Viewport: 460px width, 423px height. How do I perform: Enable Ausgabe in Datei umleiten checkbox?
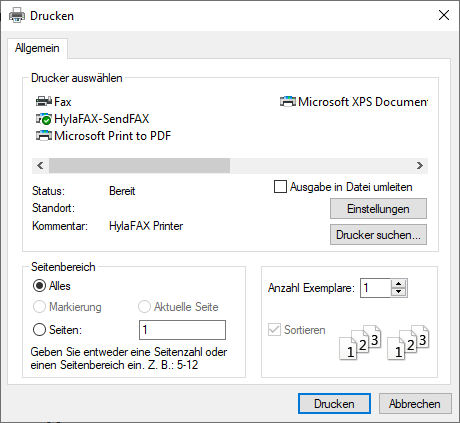click(x=280, y=187)
